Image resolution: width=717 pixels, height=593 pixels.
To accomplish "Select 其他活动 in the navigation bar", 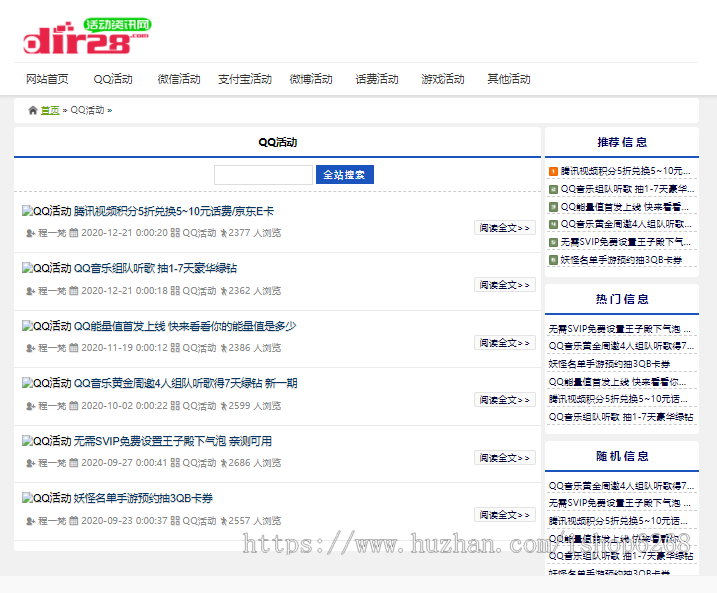I will pos(508,79).
